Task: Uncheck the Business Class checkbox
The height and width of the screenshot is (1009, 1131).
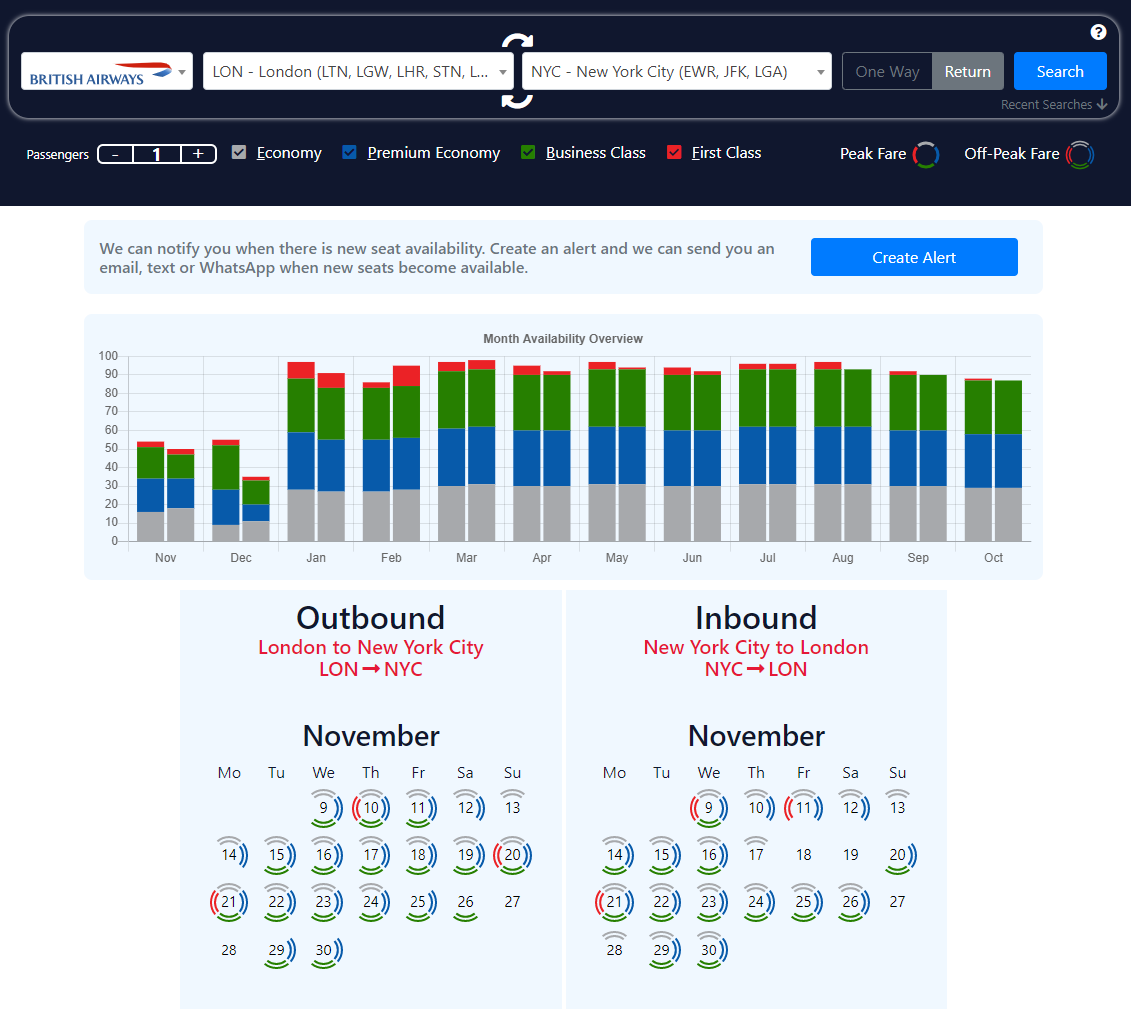Action: click(528, 152)
